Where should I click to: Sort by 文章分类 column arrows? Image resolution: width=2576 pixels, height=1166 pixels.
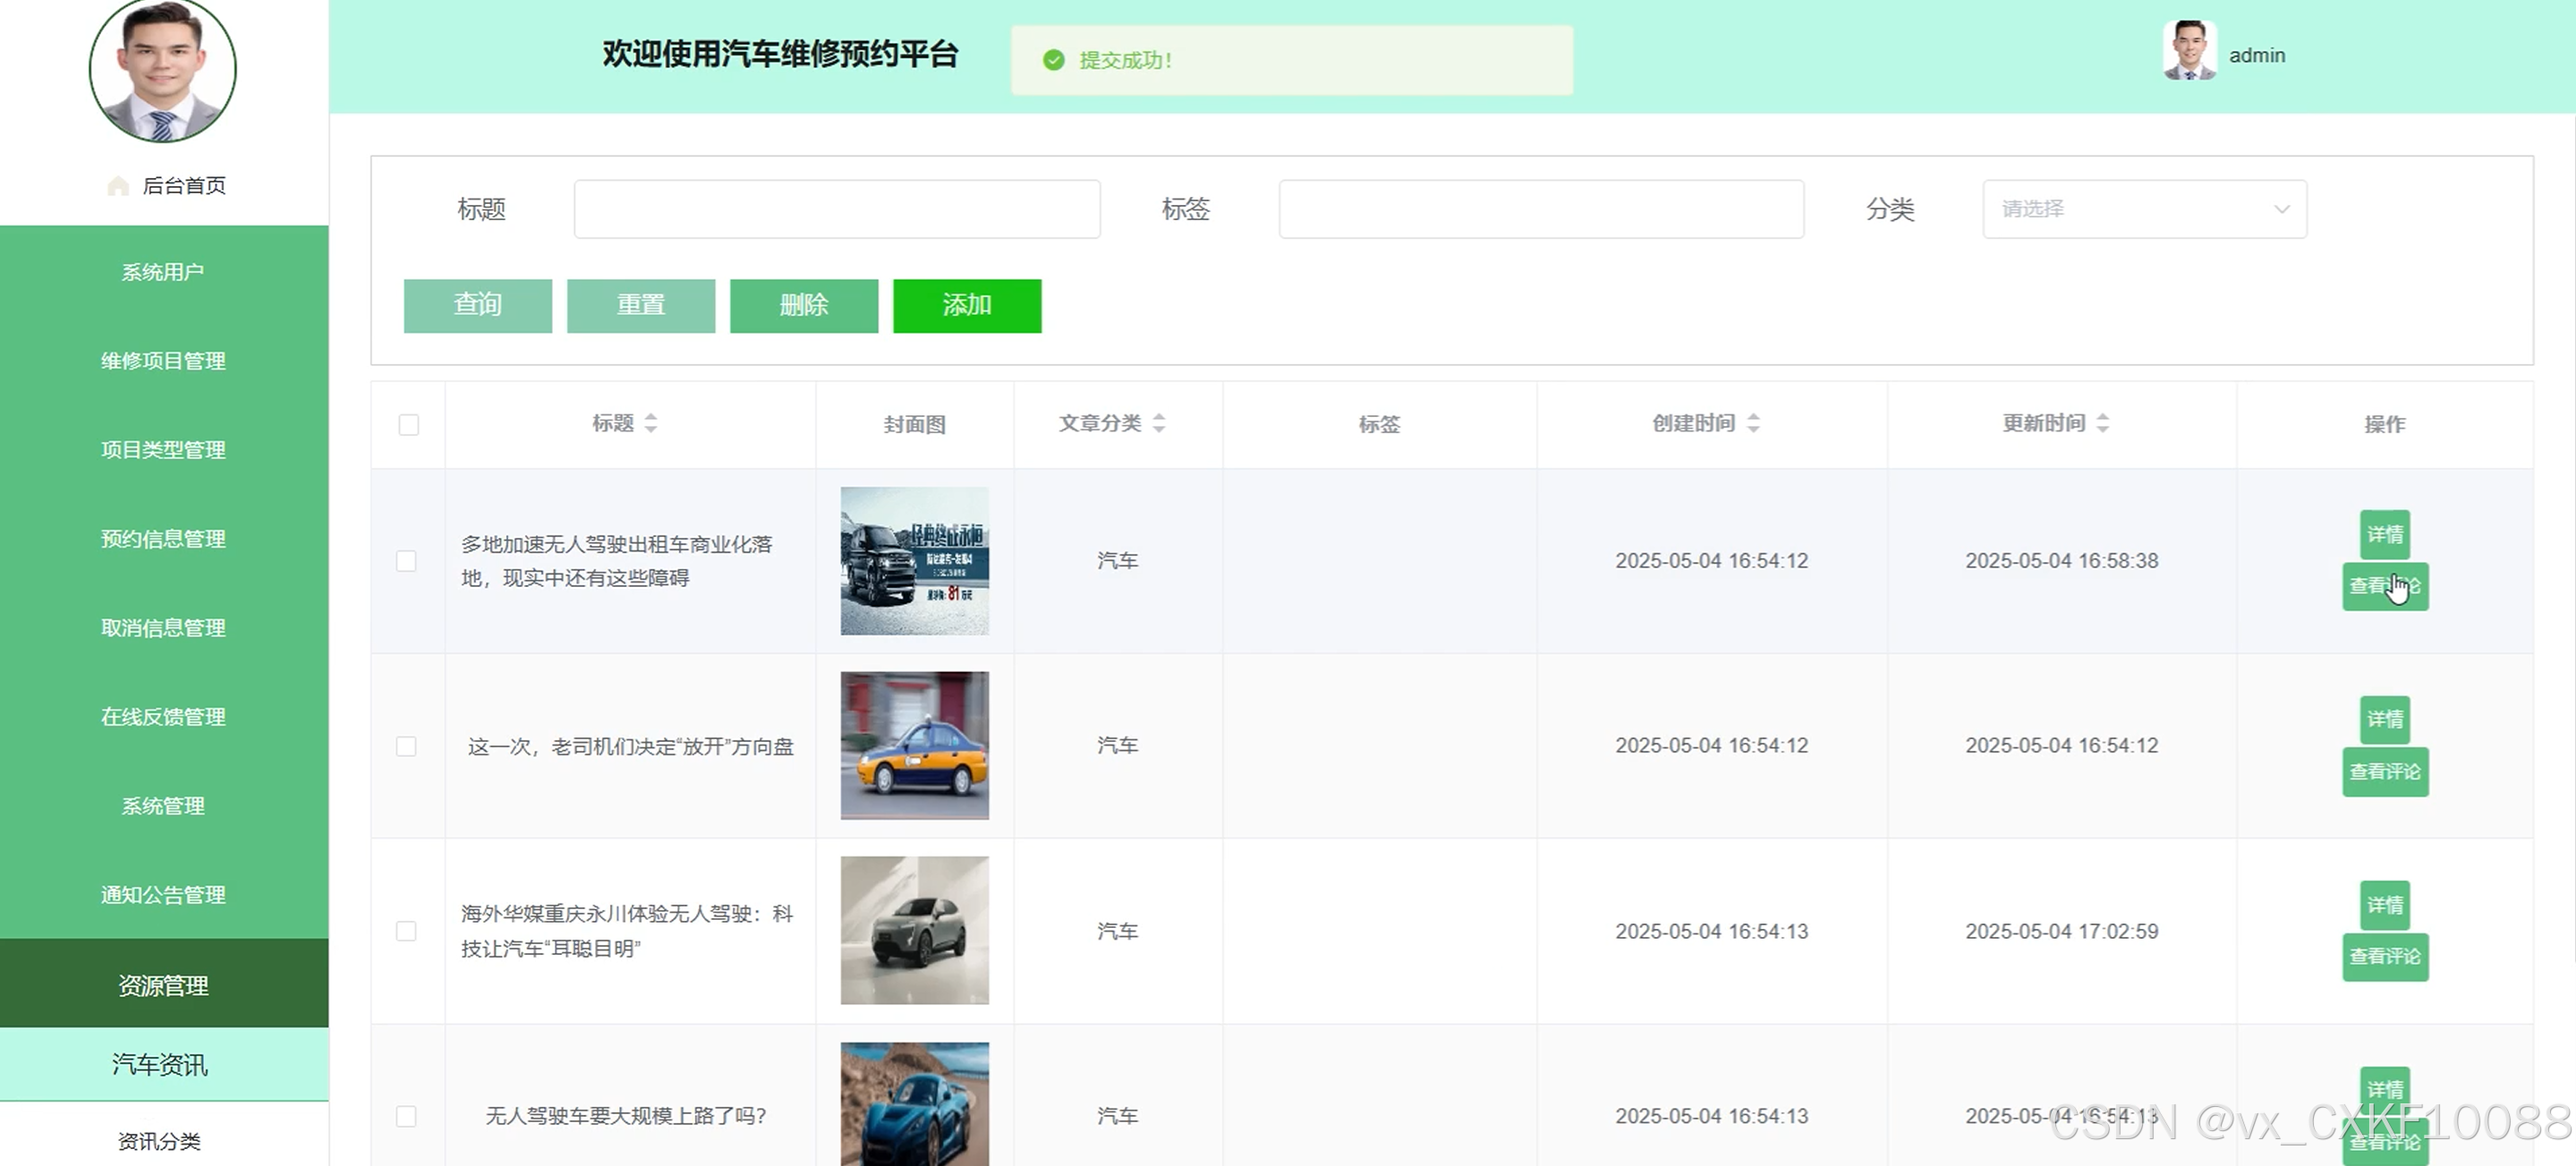coord(1159,423)
